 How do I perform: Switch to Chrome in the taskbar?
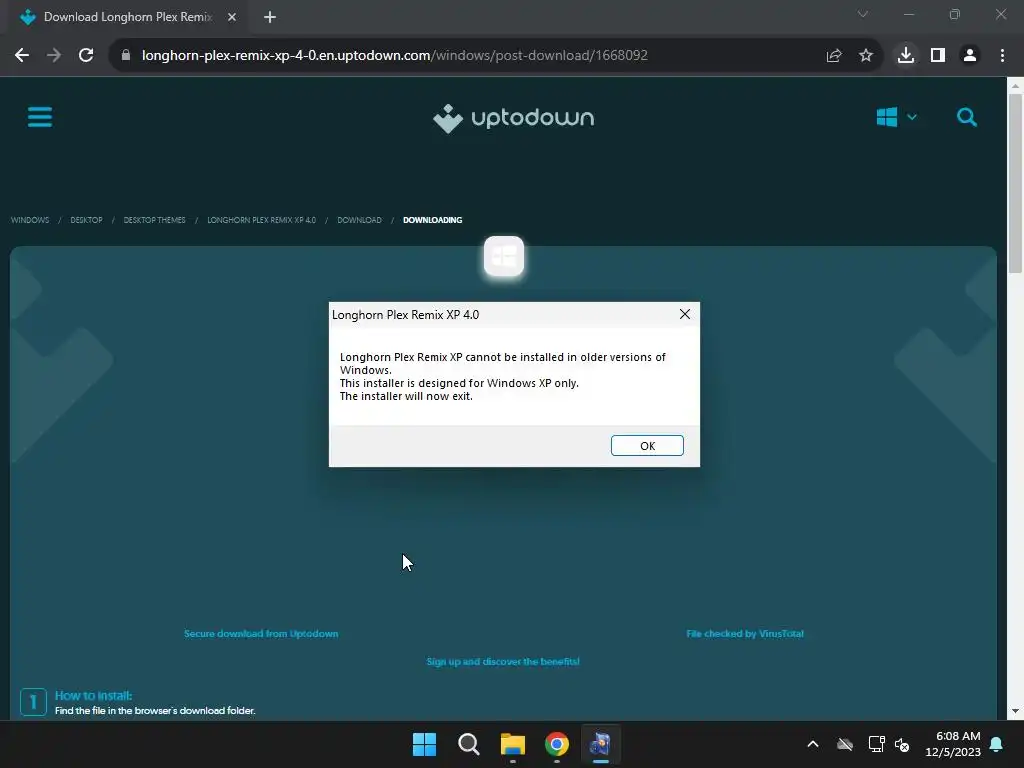click(x=556, y=744)
